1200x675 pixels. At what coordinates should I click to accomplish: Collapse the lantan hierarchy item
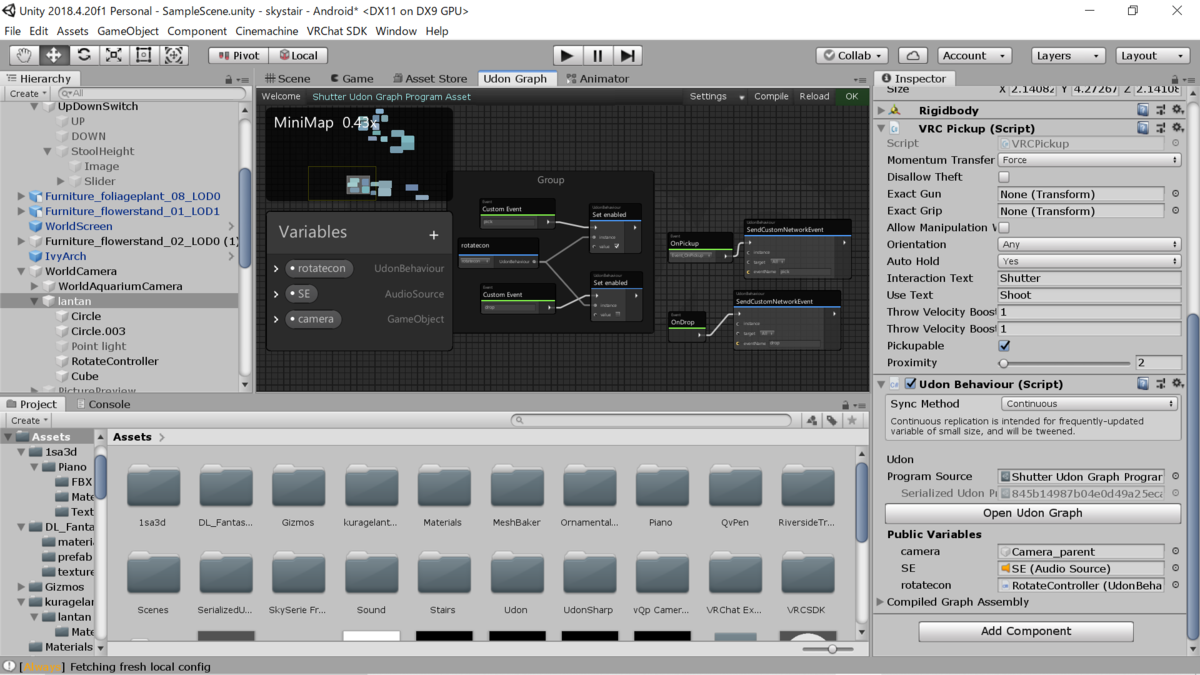tap(35, 301)
